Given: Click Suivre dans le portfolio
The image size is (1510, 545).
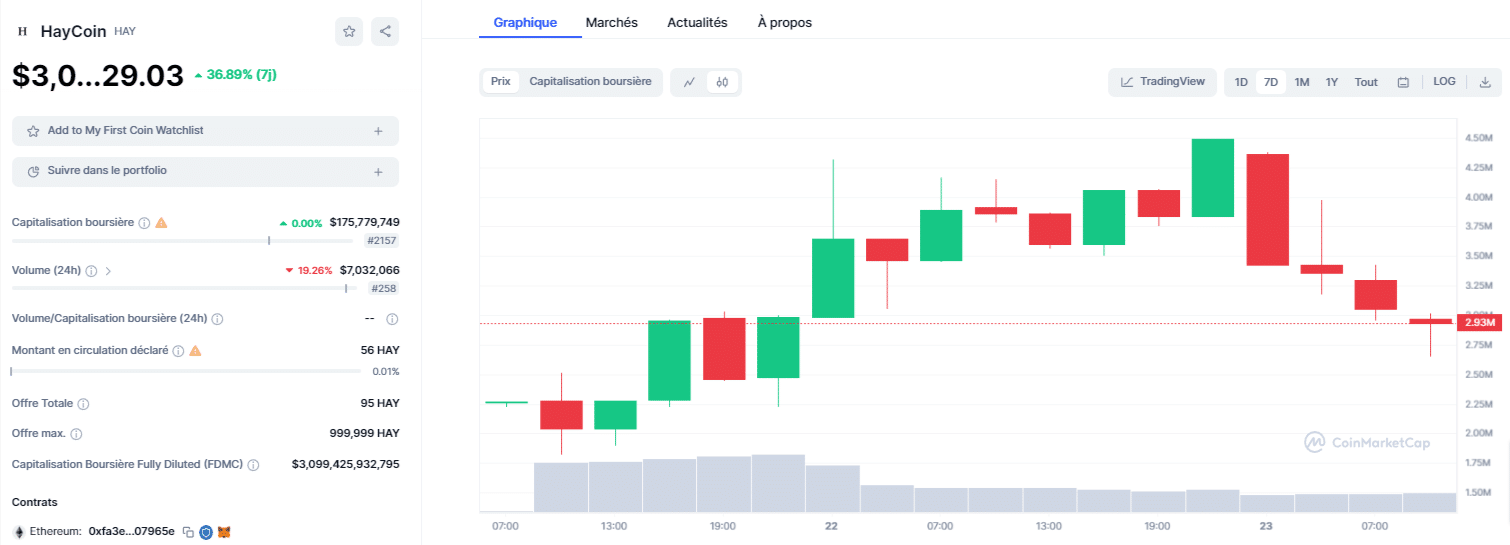Looking at the screenshot, I should pos(205,172).
